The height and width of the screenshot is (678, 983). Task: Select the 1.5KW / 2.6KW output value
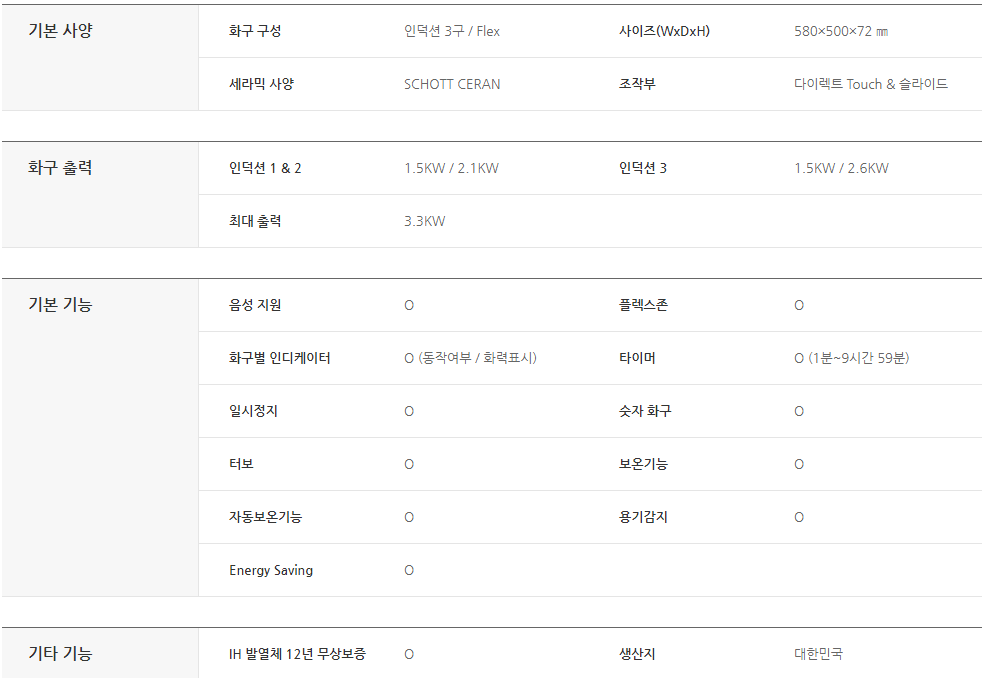click(x=841, y=168)
